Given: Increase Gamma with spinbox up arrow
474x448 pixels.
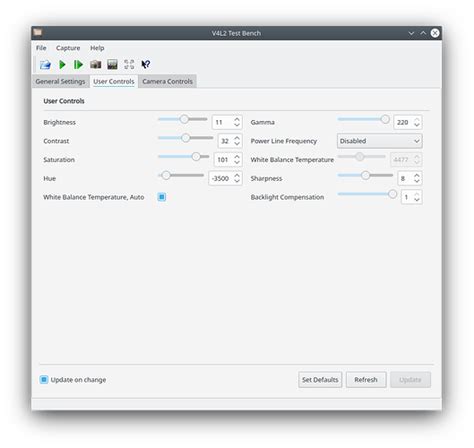Looking at the screenshot, I should [x=417, y=119].
